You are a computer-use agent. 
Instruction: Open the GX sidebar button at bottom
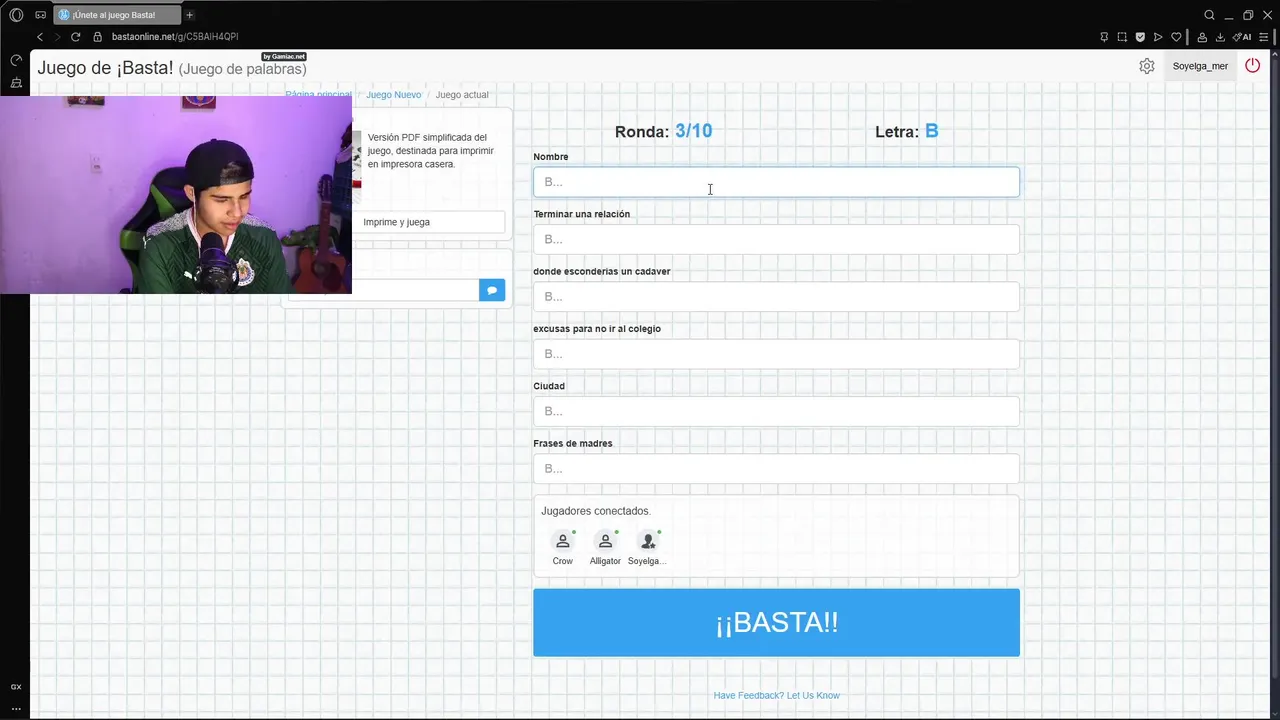(x=16, y=687)
